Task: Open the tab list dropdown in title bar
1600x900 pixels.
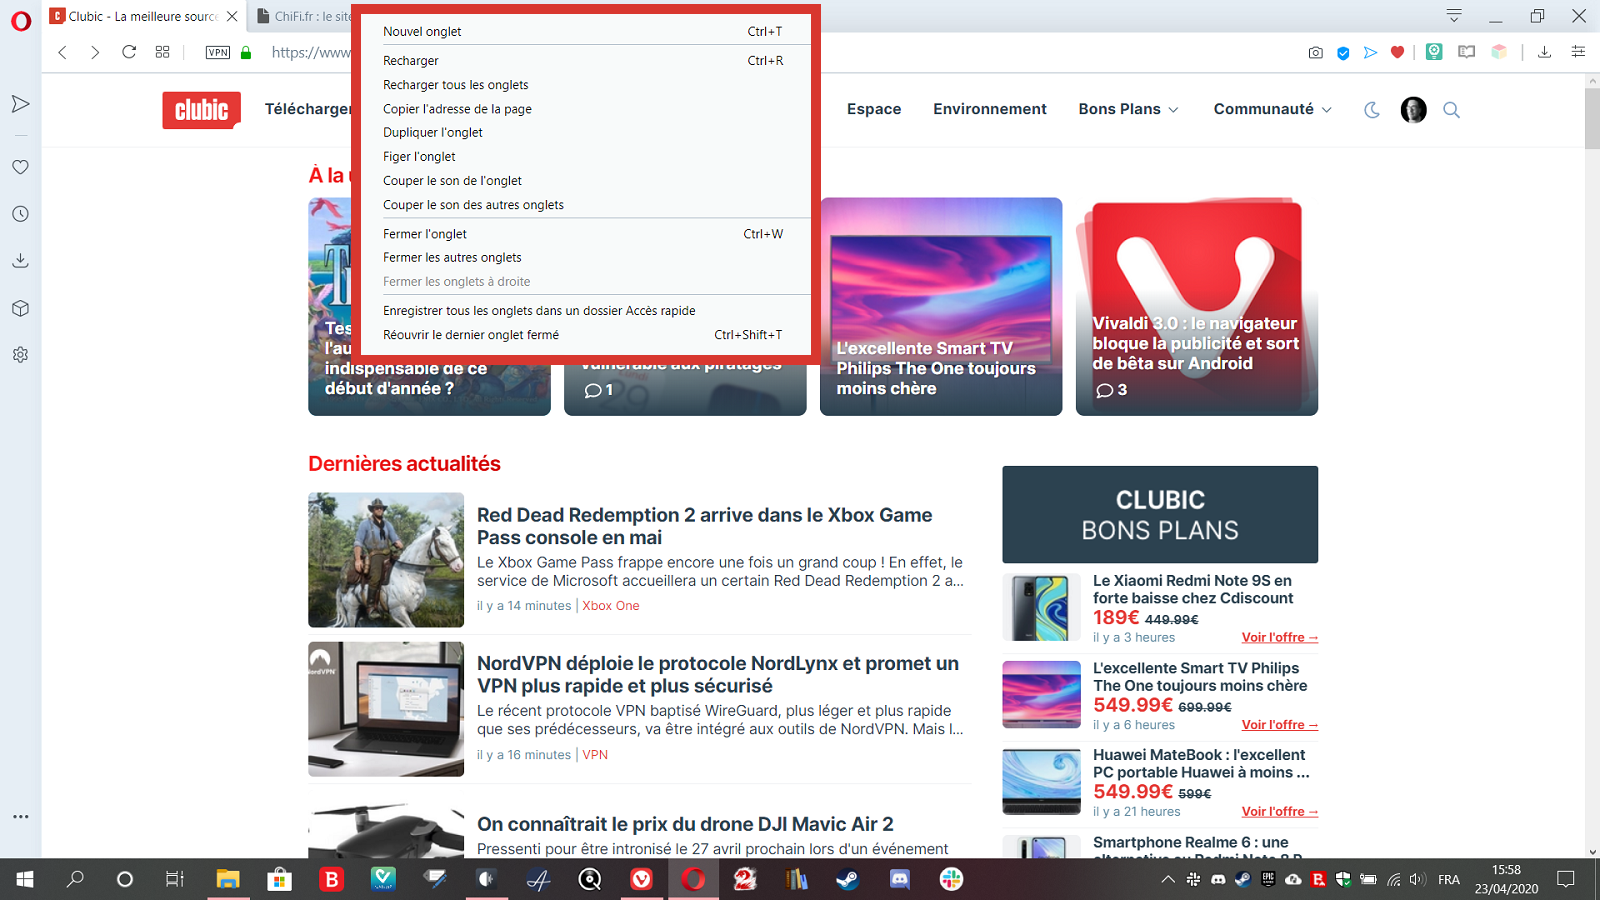Action: (x=1453, y=16)
